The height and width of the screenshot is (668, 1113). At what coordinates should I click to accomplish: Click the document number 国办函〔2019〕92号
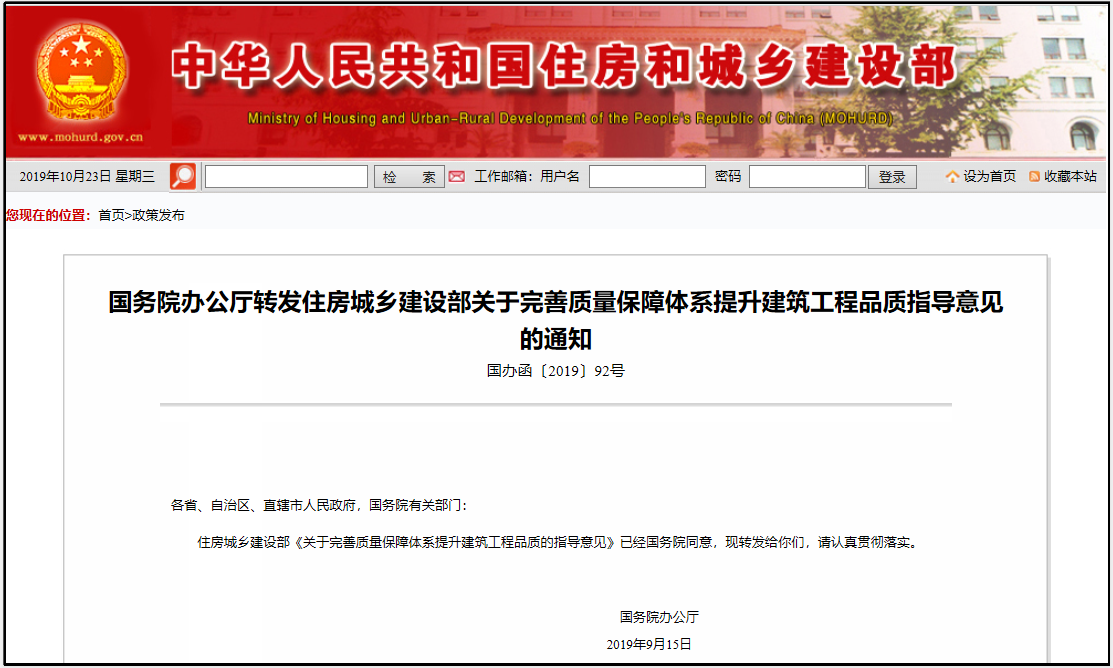pos(555,371)
